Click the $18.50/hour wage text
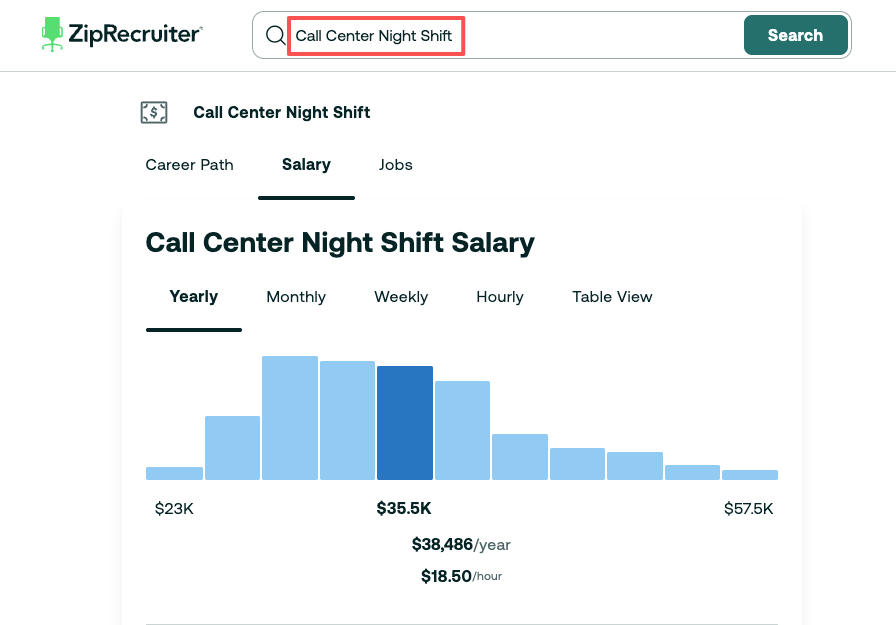The height and width of the screenshot is (625, 896). [x=460, y=575]
